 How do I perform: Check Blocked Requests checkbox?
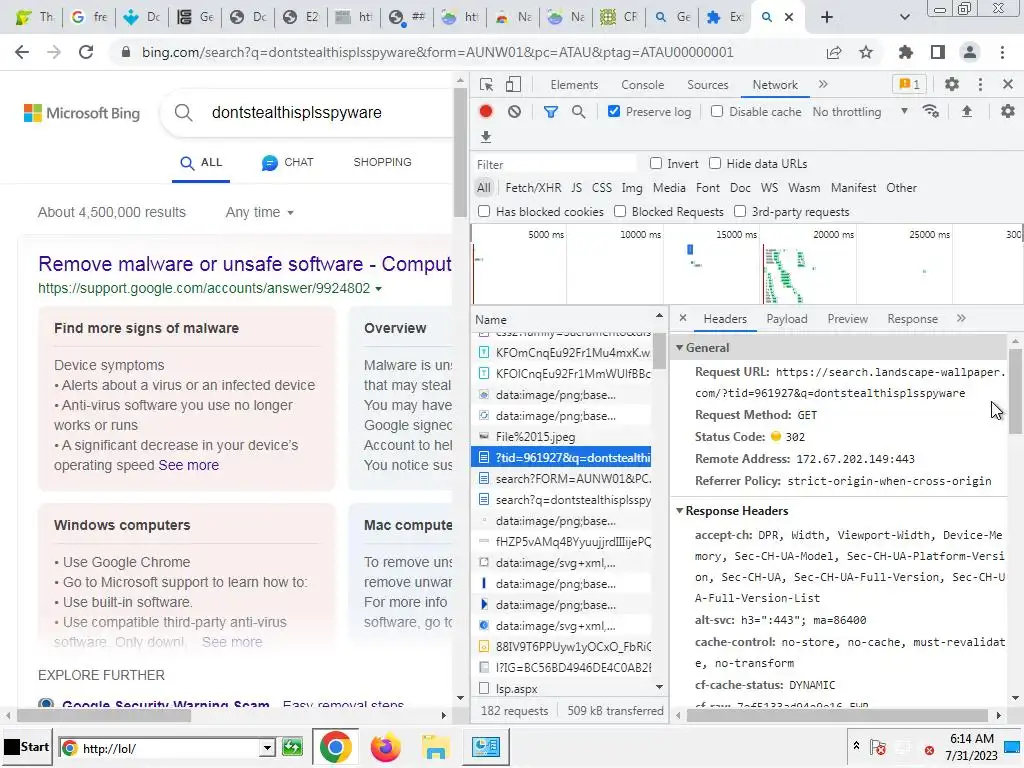[x=620, y=211]
